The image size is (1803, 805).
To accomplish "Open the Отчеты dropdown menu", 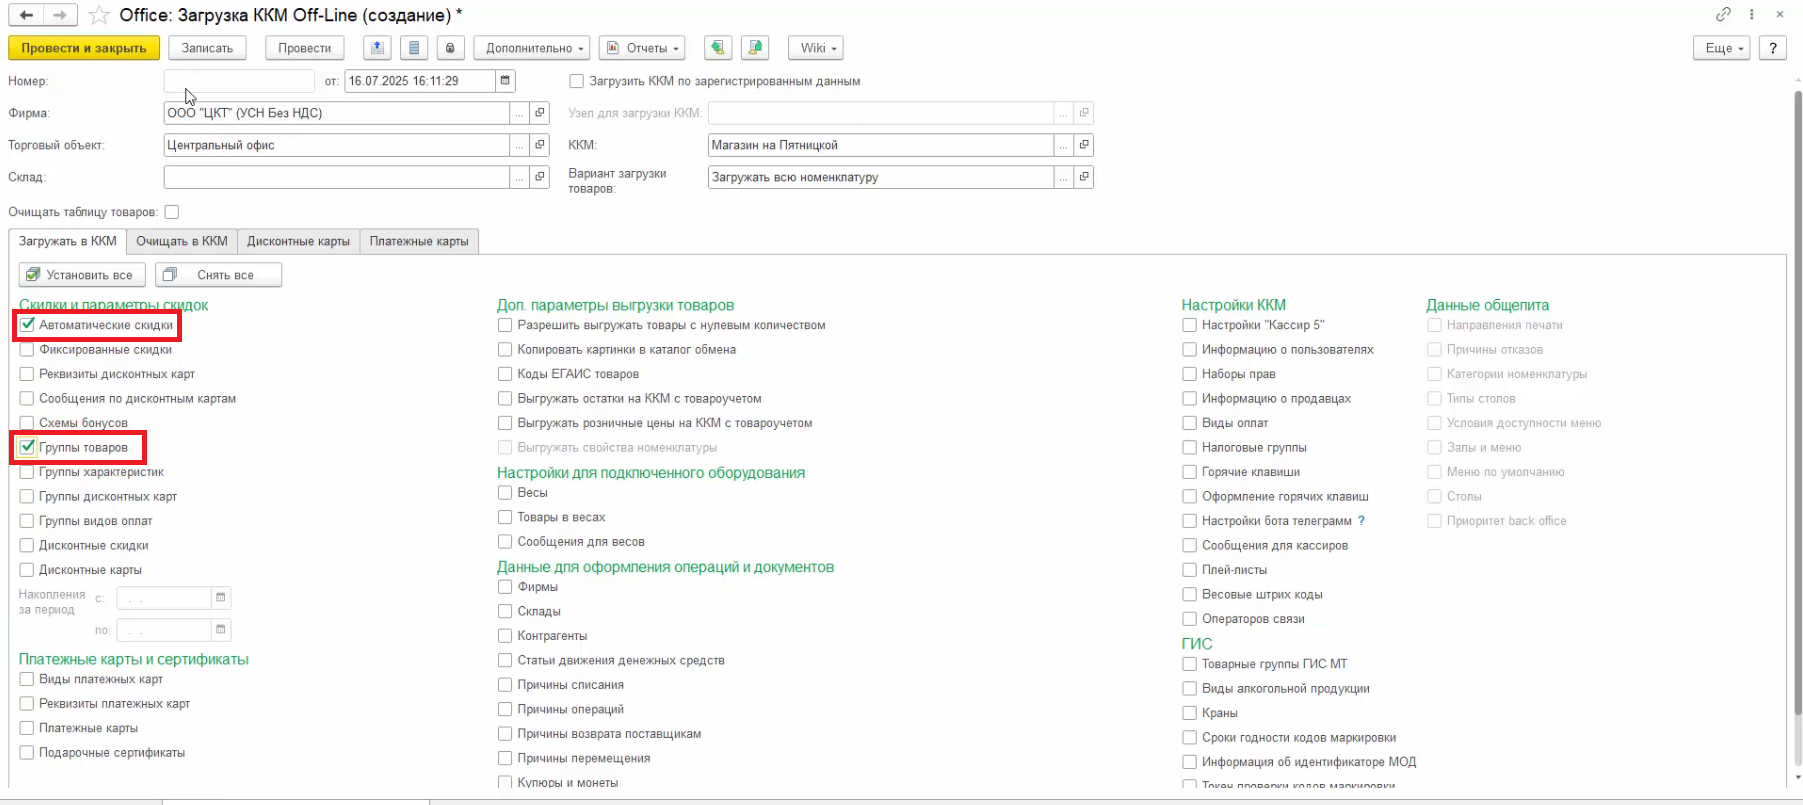I will [643, 48].
